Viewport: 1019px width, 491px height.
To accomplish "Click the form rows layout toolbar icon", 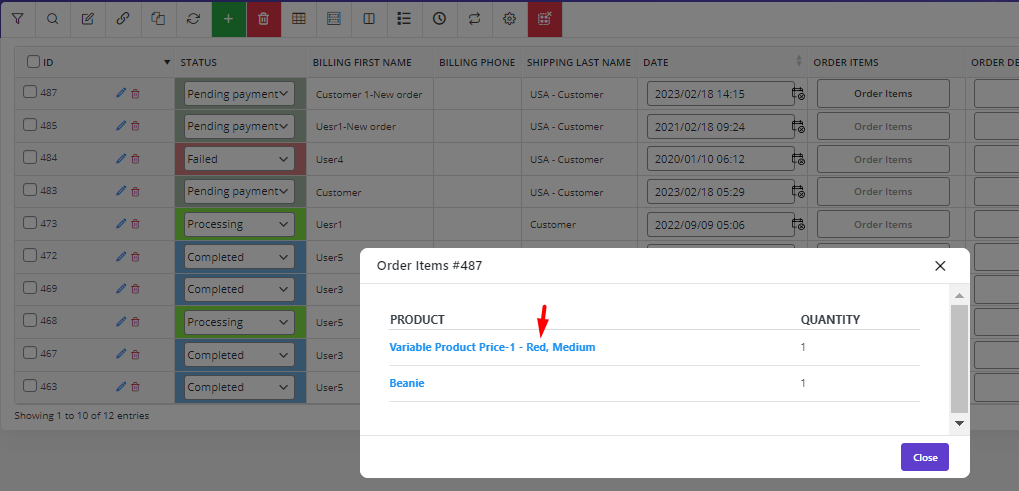I will click(334, 19).
